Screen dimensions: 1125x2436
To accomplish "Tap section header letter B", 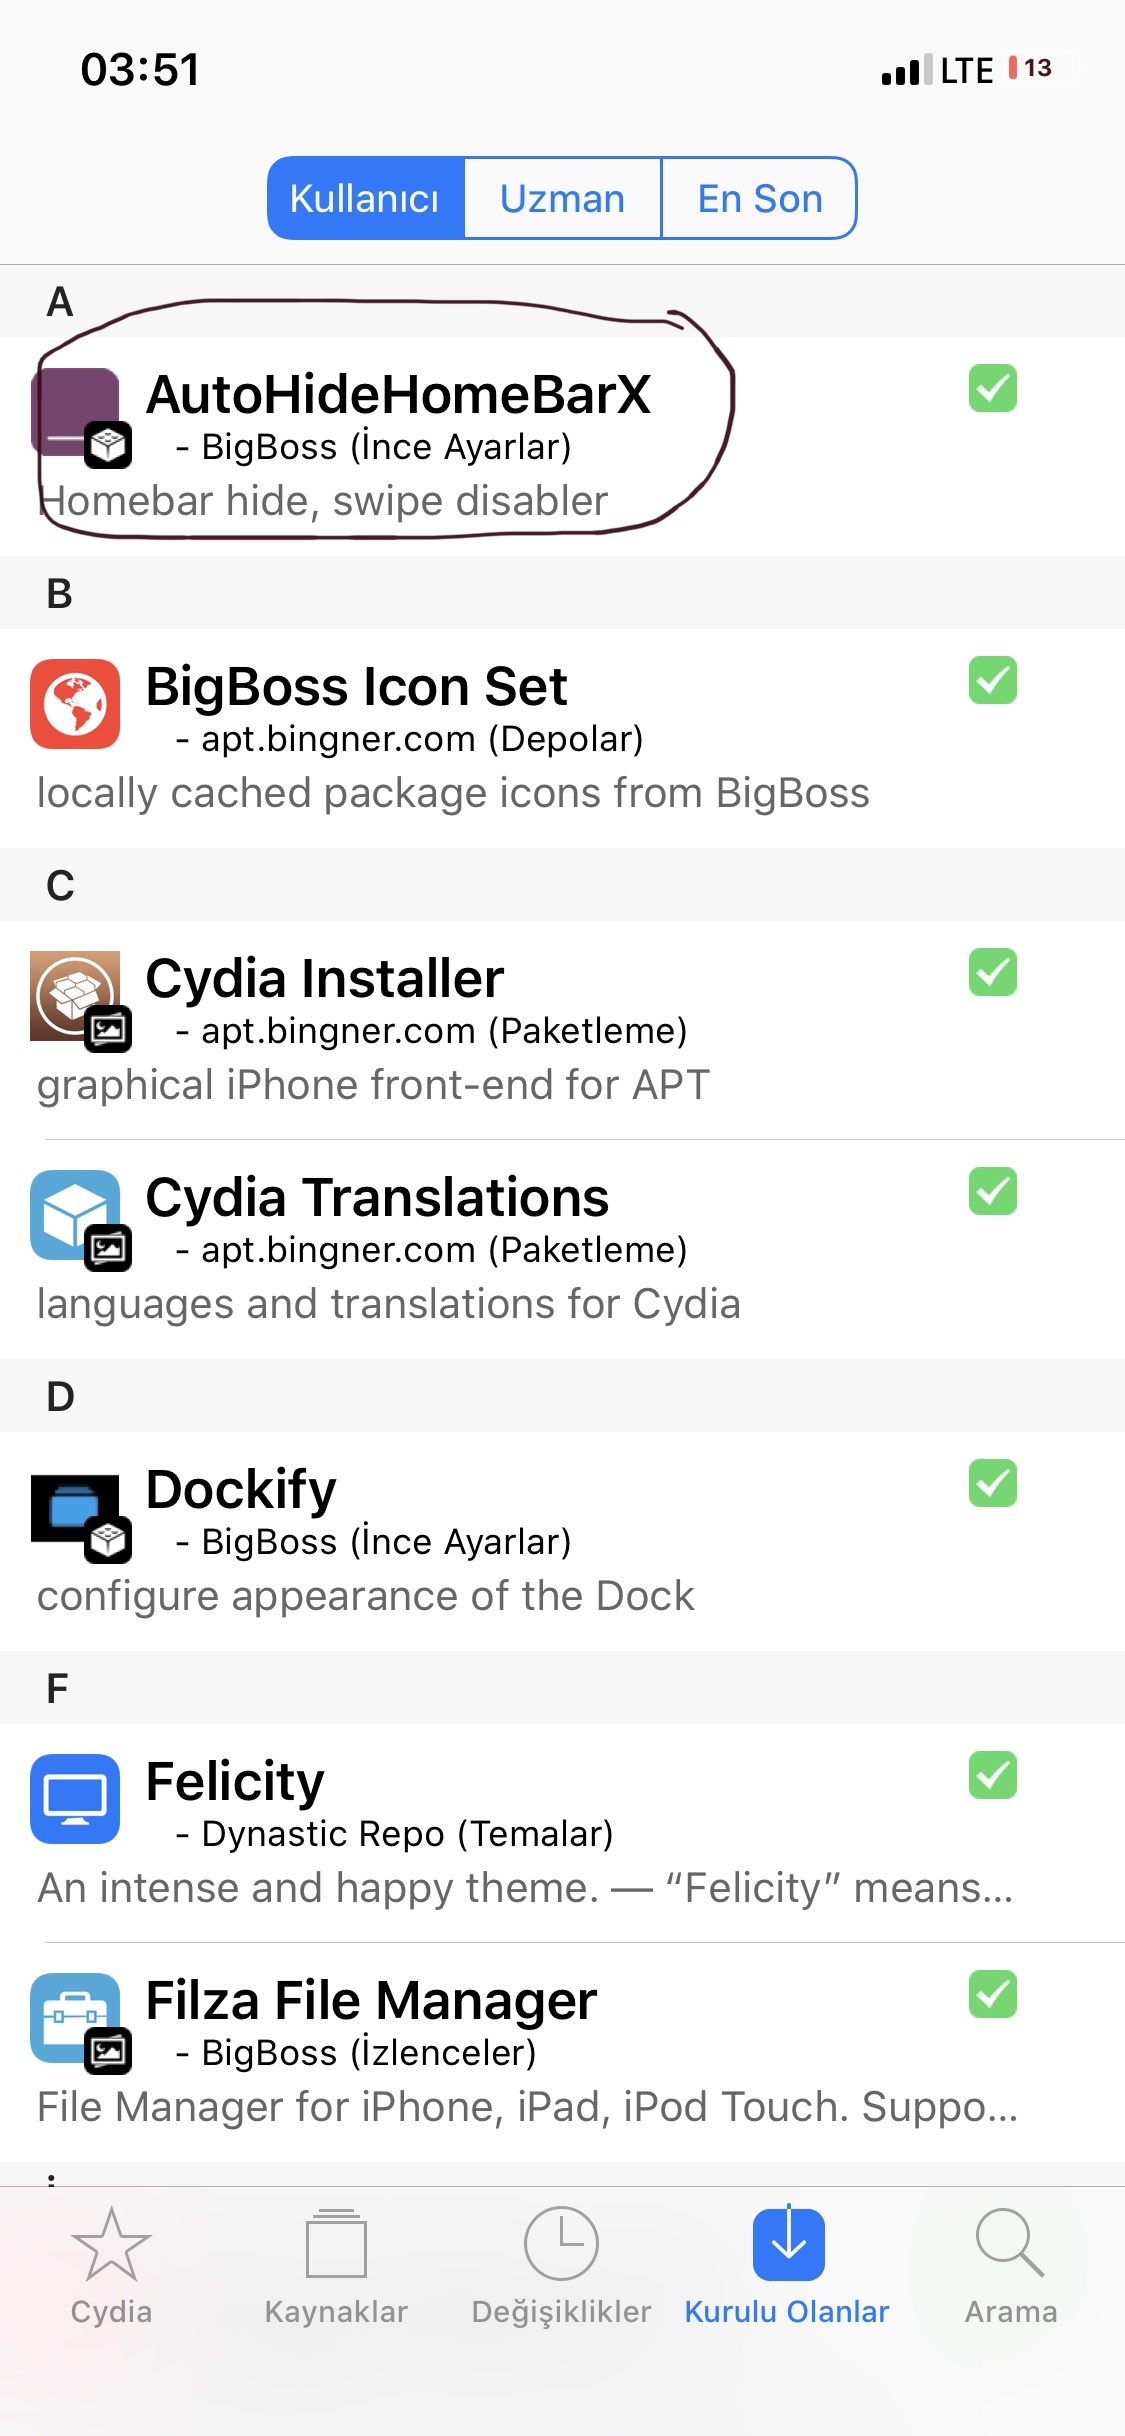I will point(60,593).
